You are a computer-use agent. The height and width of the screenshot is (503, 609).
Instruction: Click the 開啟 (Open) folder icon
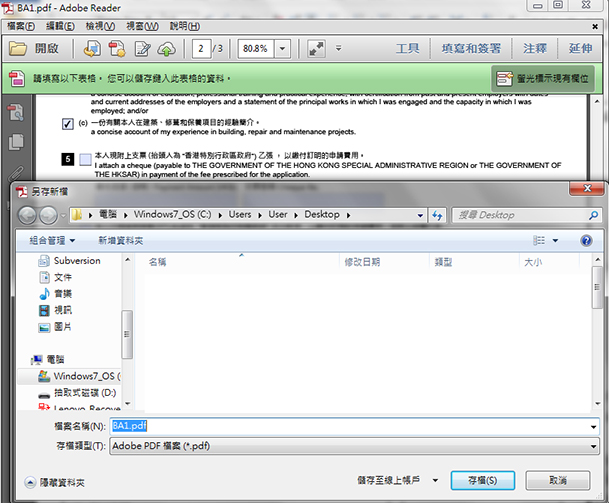(18, 48)
